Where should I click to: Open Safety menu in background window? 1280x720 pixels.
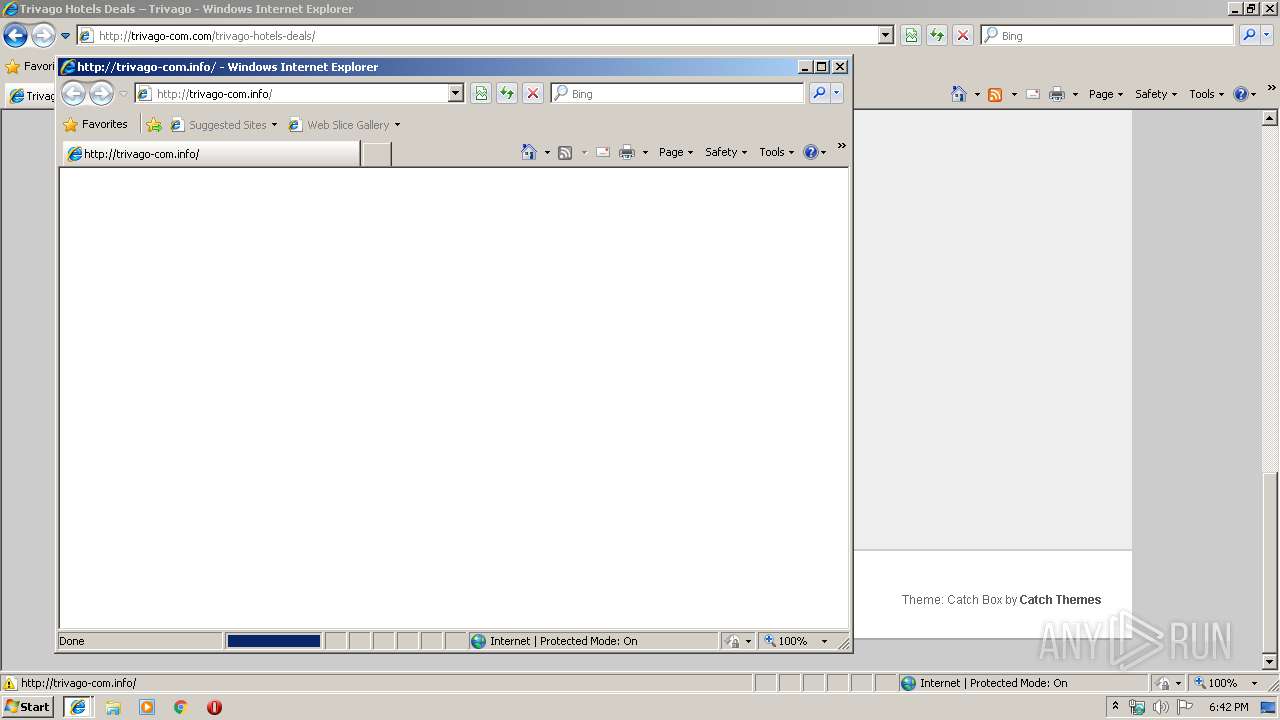(1156, 94)
